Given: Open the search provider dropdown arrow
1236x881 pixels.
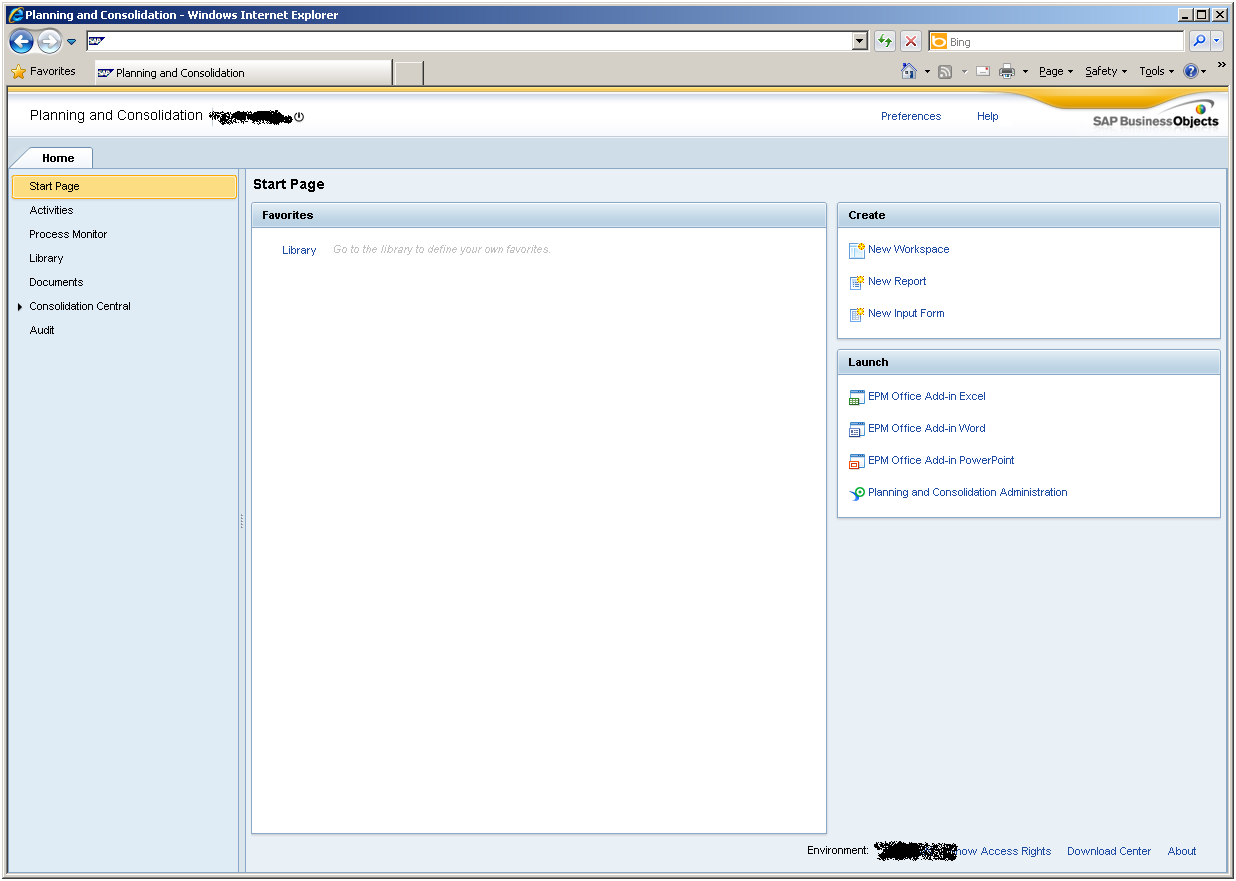Looking at the screenshot, I should (1217, 41).
